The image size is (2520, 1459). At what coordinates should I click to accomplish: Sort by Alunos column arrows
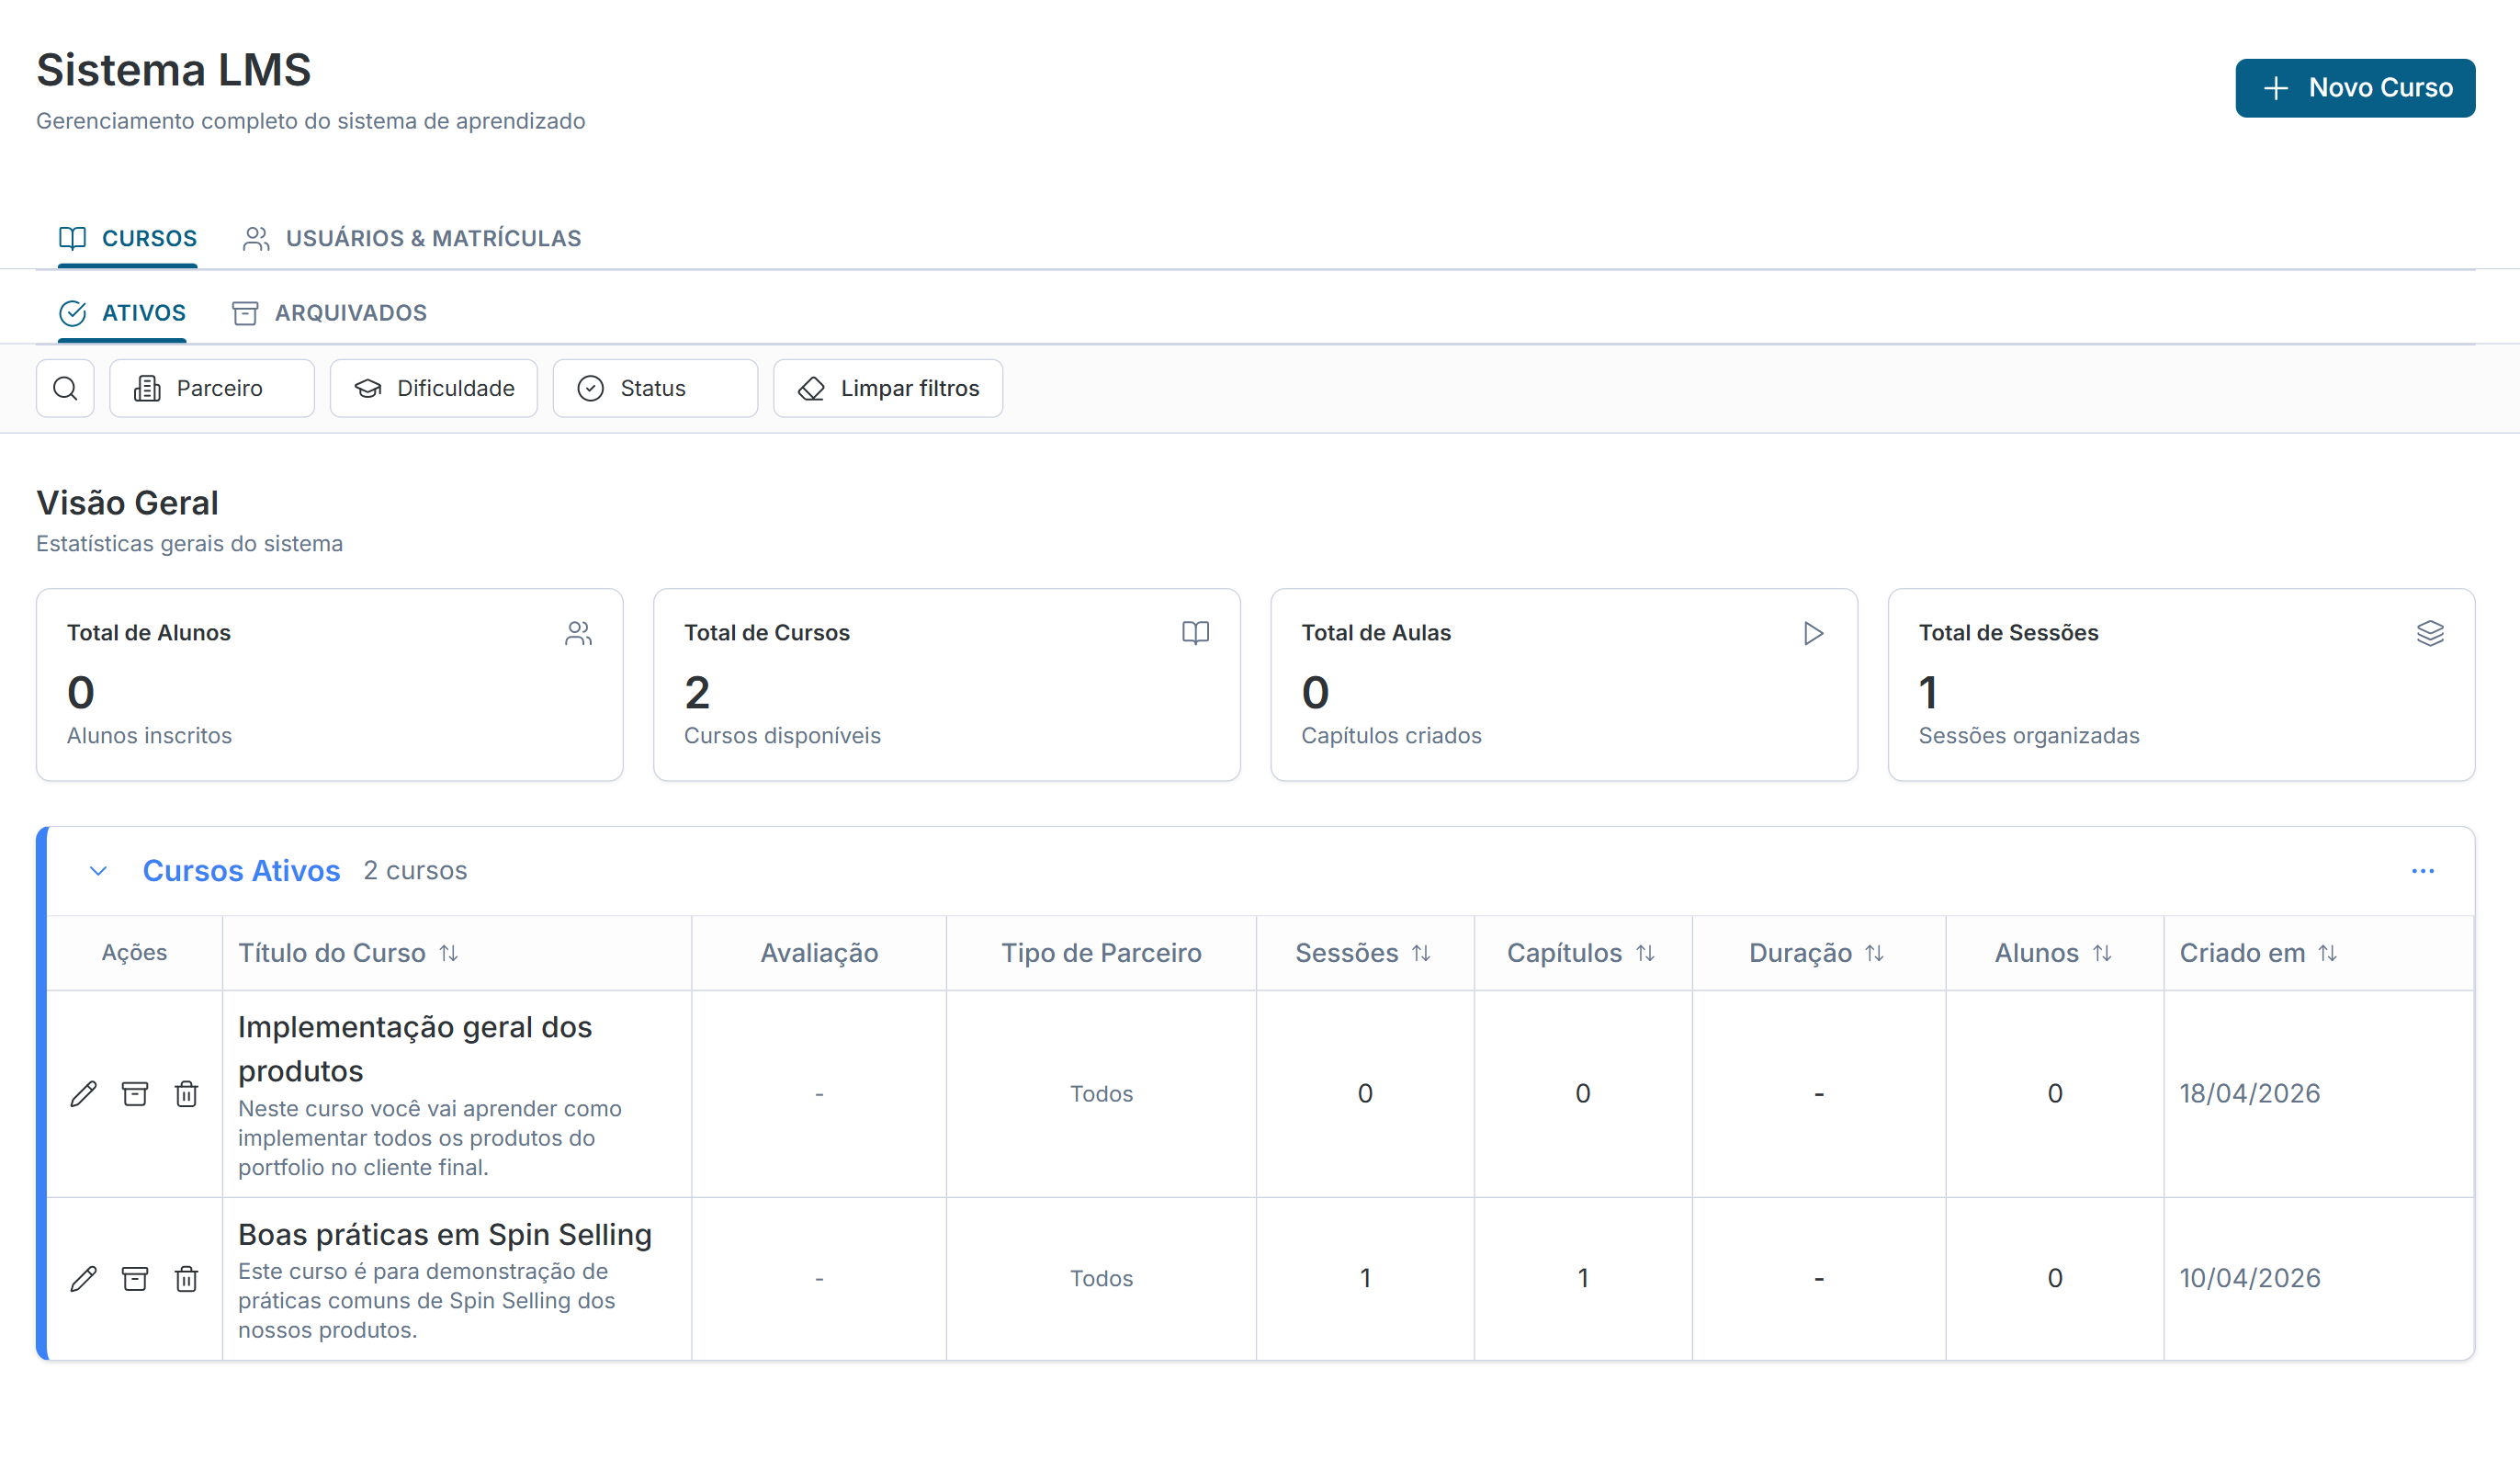click(x=2102, y=954)
